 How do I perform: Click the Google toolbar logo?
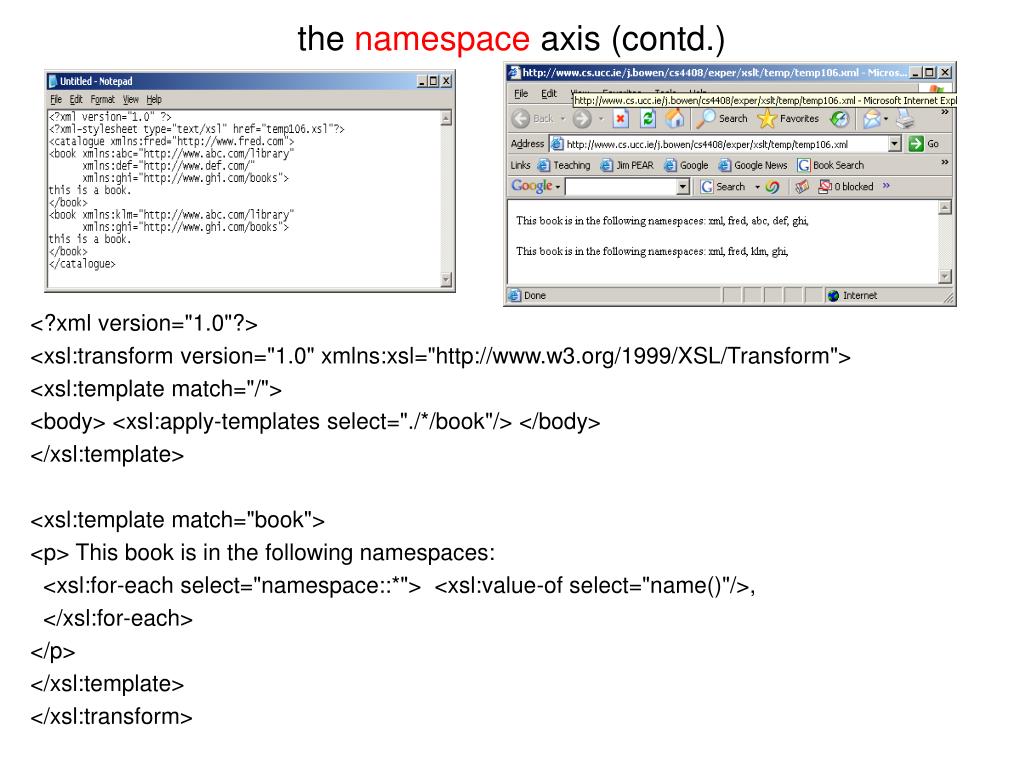pyautogui.click(x=532, y=186)
